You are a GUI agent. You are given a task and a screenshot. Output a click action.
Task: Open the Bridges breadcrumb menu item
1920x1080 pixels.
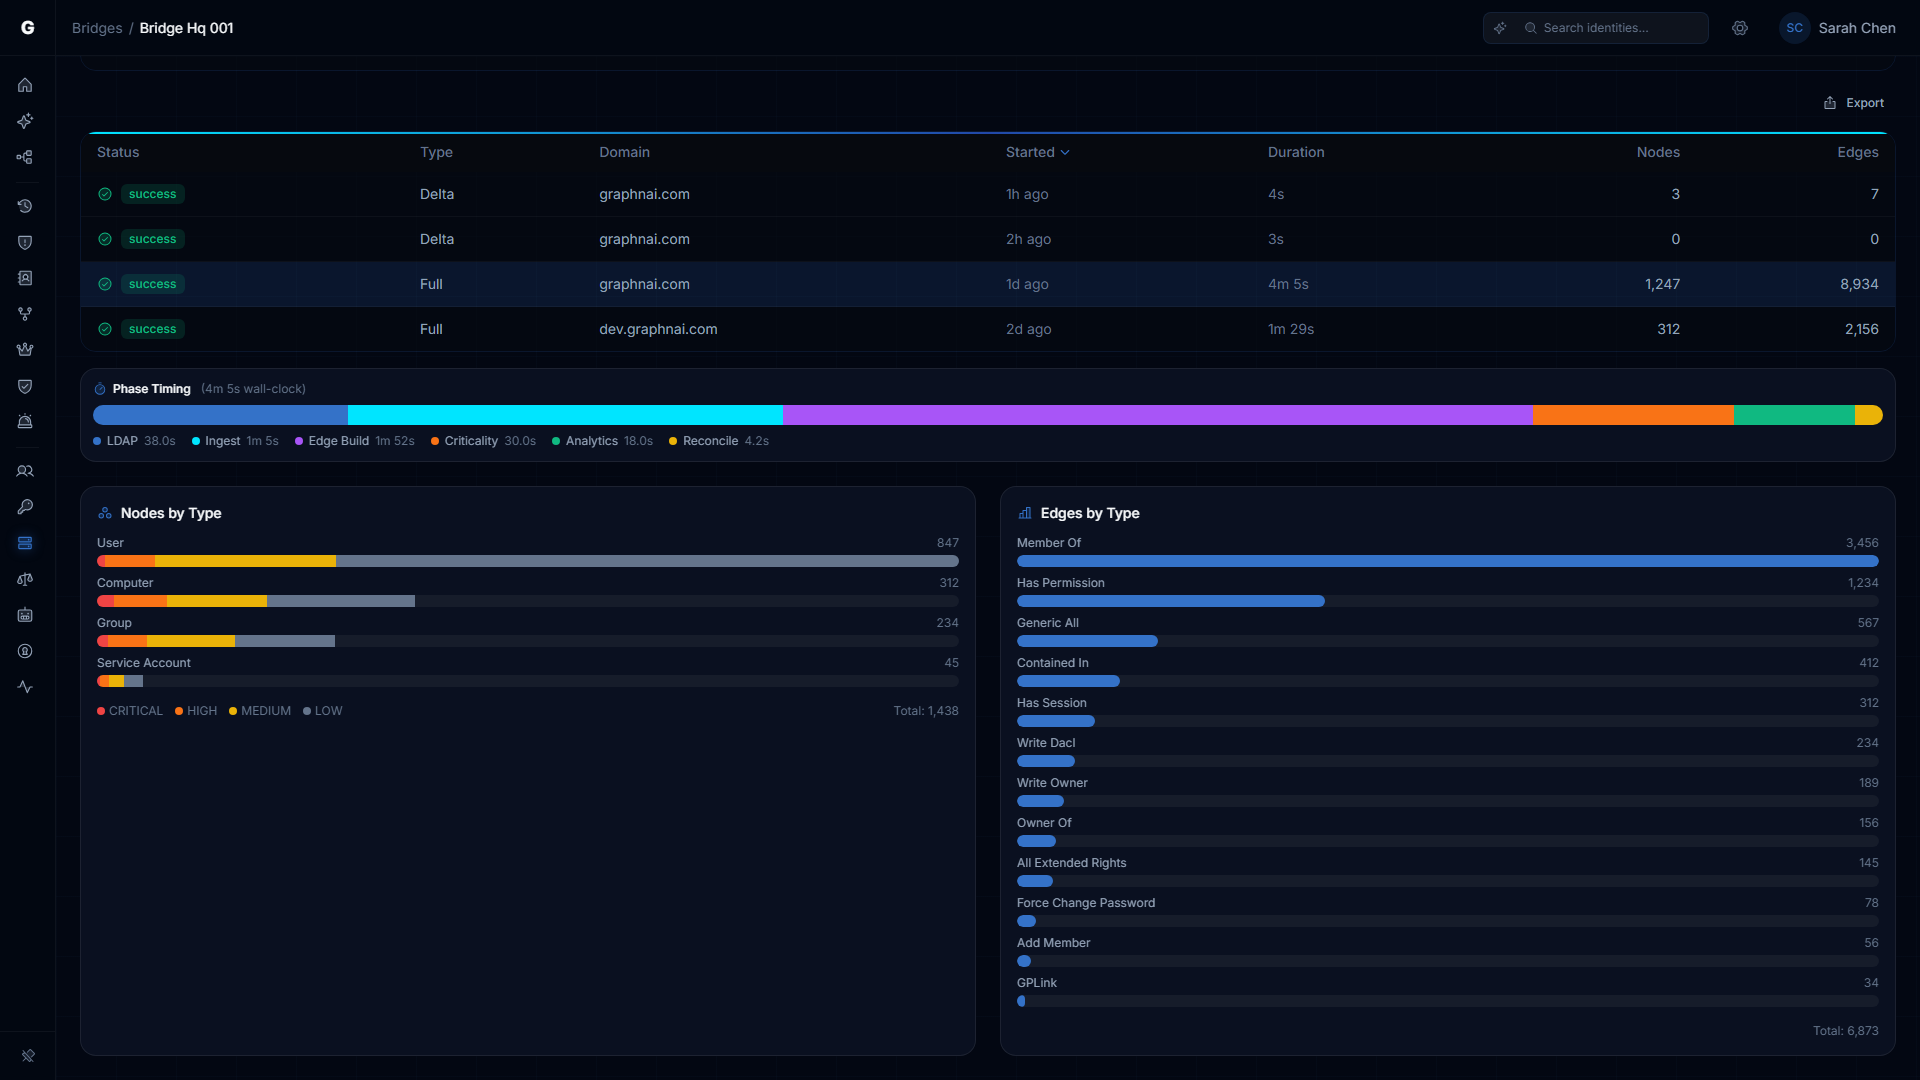(x=96, y=28)
